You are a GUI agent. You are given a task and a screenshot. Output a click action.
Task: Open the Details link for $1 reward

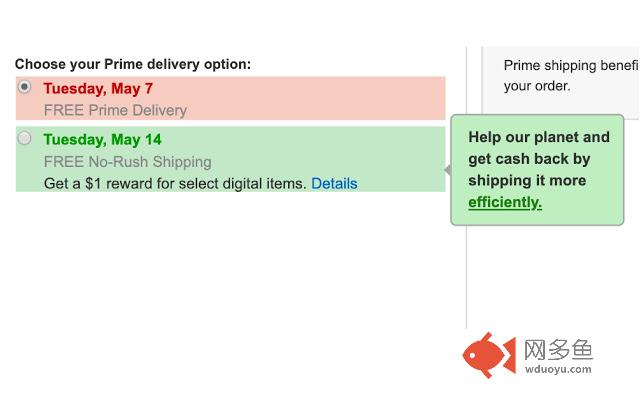point(334,184)
